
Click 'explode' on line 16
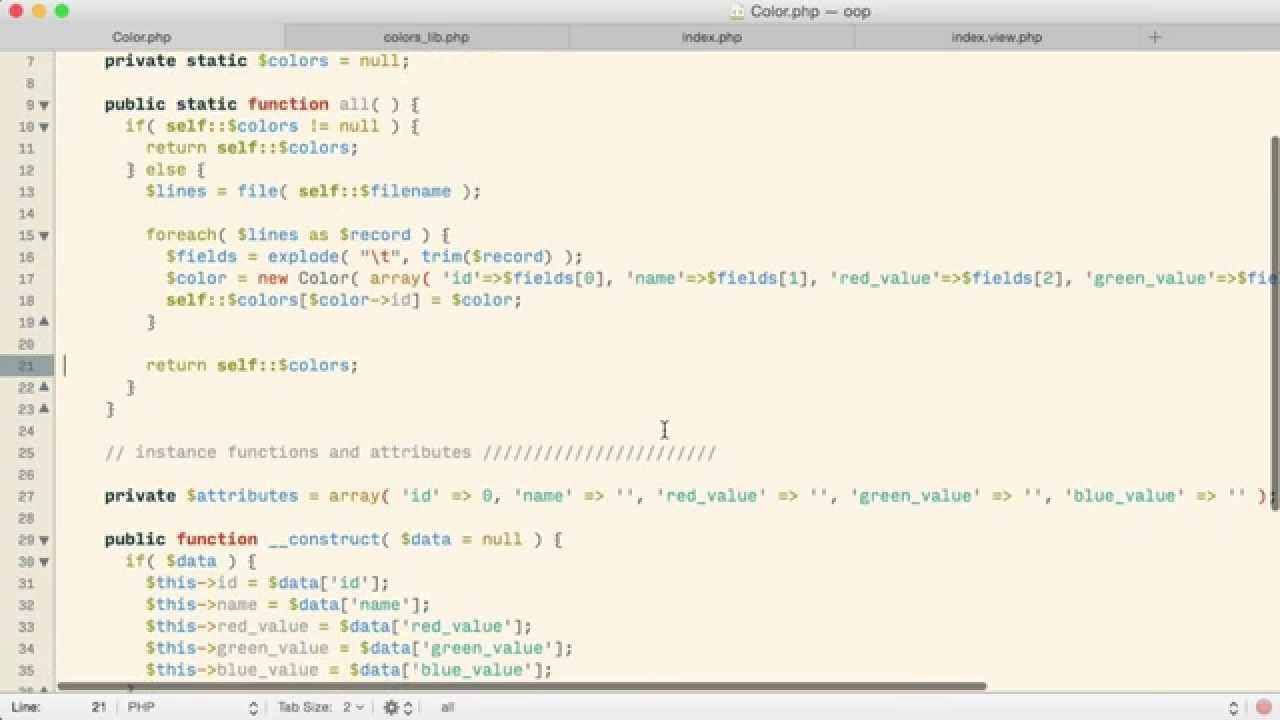tap(303, 257)
